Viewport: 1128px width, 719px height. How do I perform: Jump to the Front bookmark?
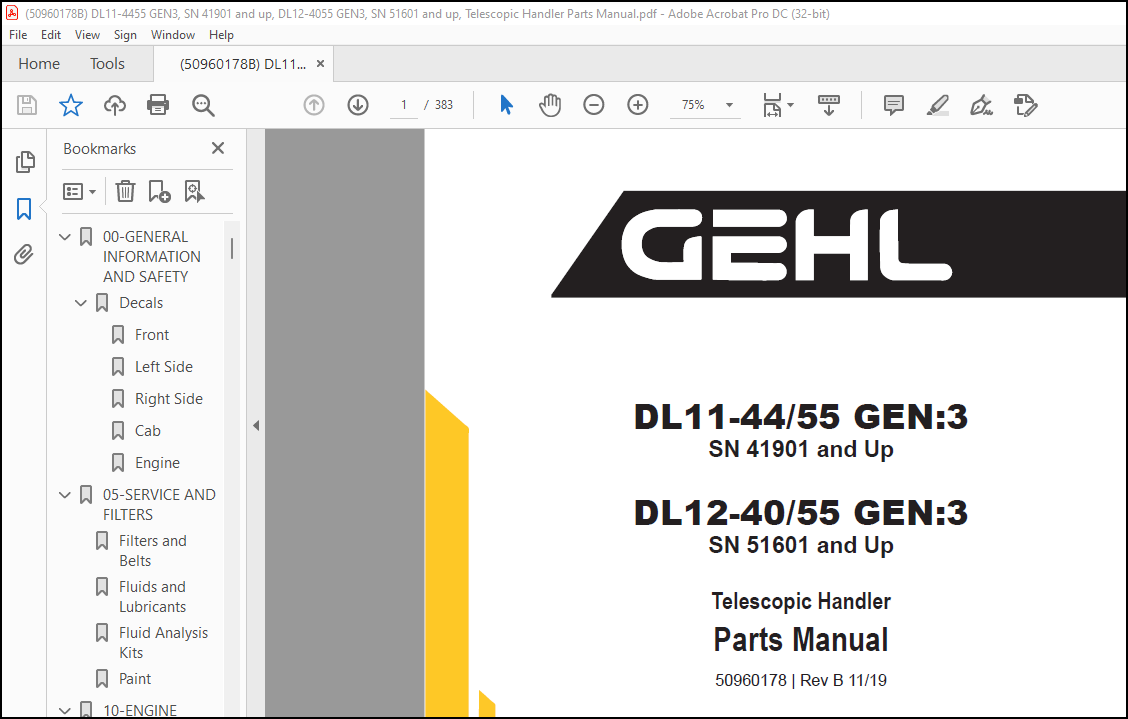(152, 335)
